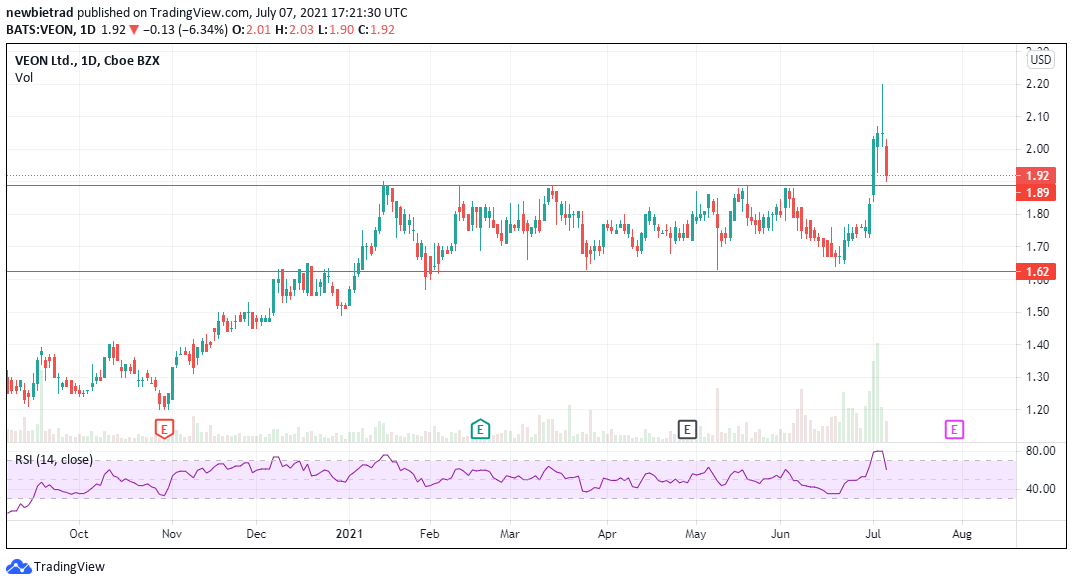Click the green earnings E marker near February
The image size is (1073, 585).
pos(480,429)
